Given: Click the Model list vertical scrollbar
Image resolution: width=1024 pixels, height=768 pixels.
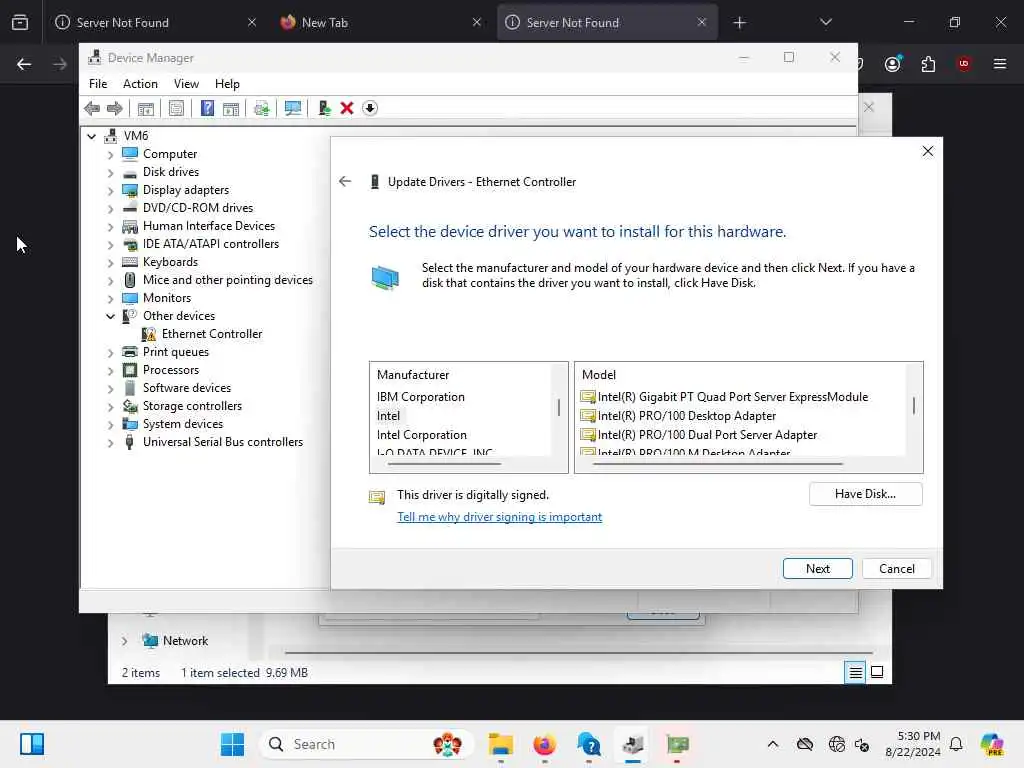Looking at the screenshot, I should (x=914, y=406).
